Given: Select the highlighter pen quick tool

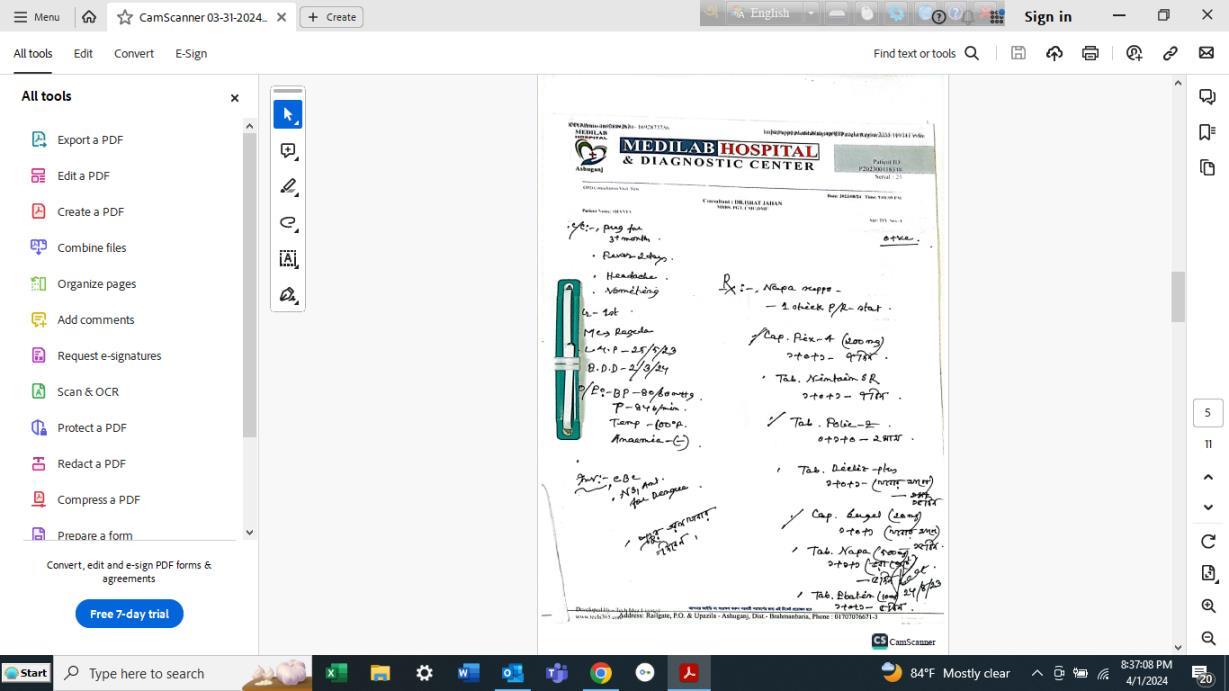Looking at the screenshot, I should click(288, 187).
